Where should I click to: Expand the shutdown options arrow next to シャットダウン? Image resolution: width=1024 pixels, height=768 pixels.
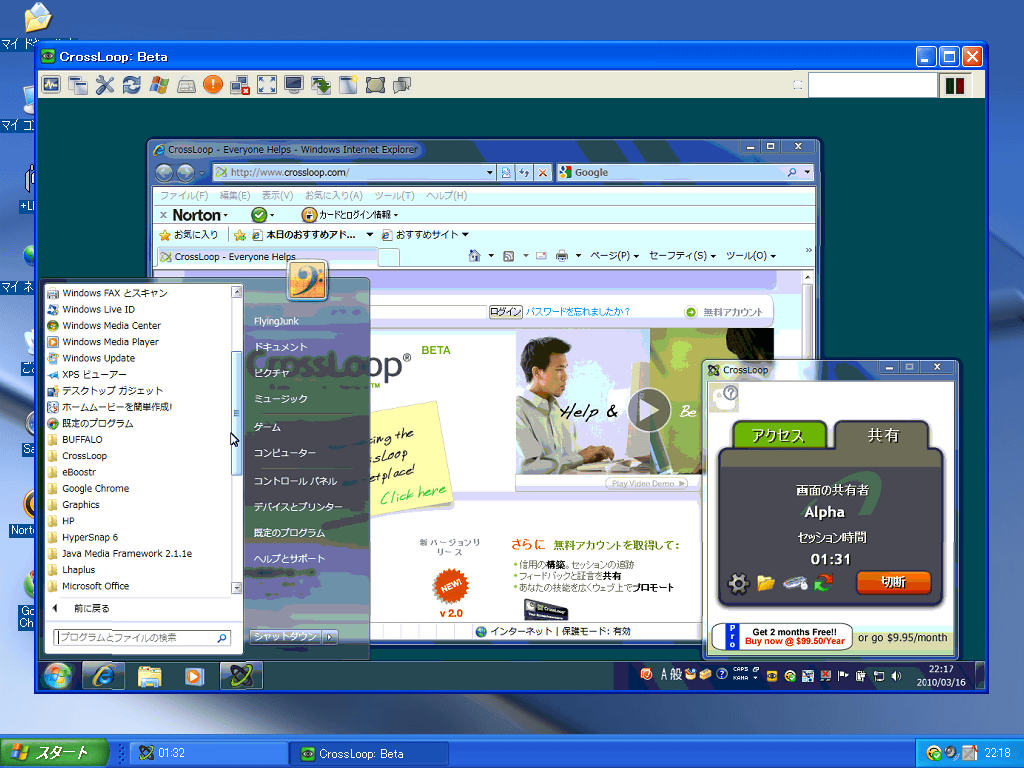pos(330,637)
